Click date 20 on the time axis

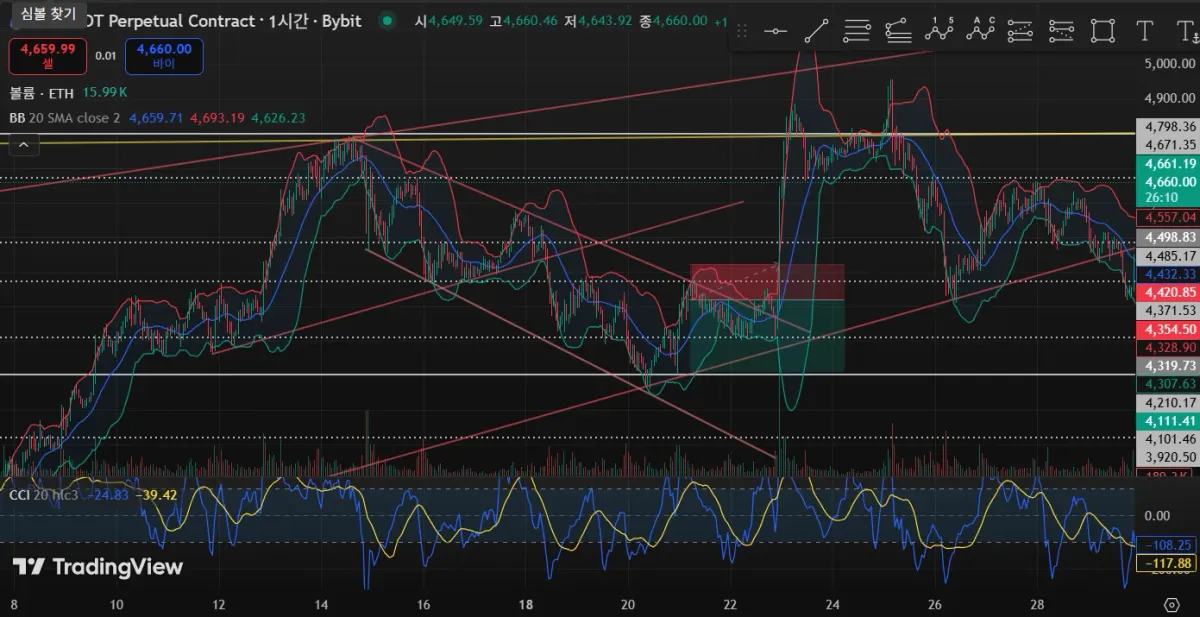(627, 605)
